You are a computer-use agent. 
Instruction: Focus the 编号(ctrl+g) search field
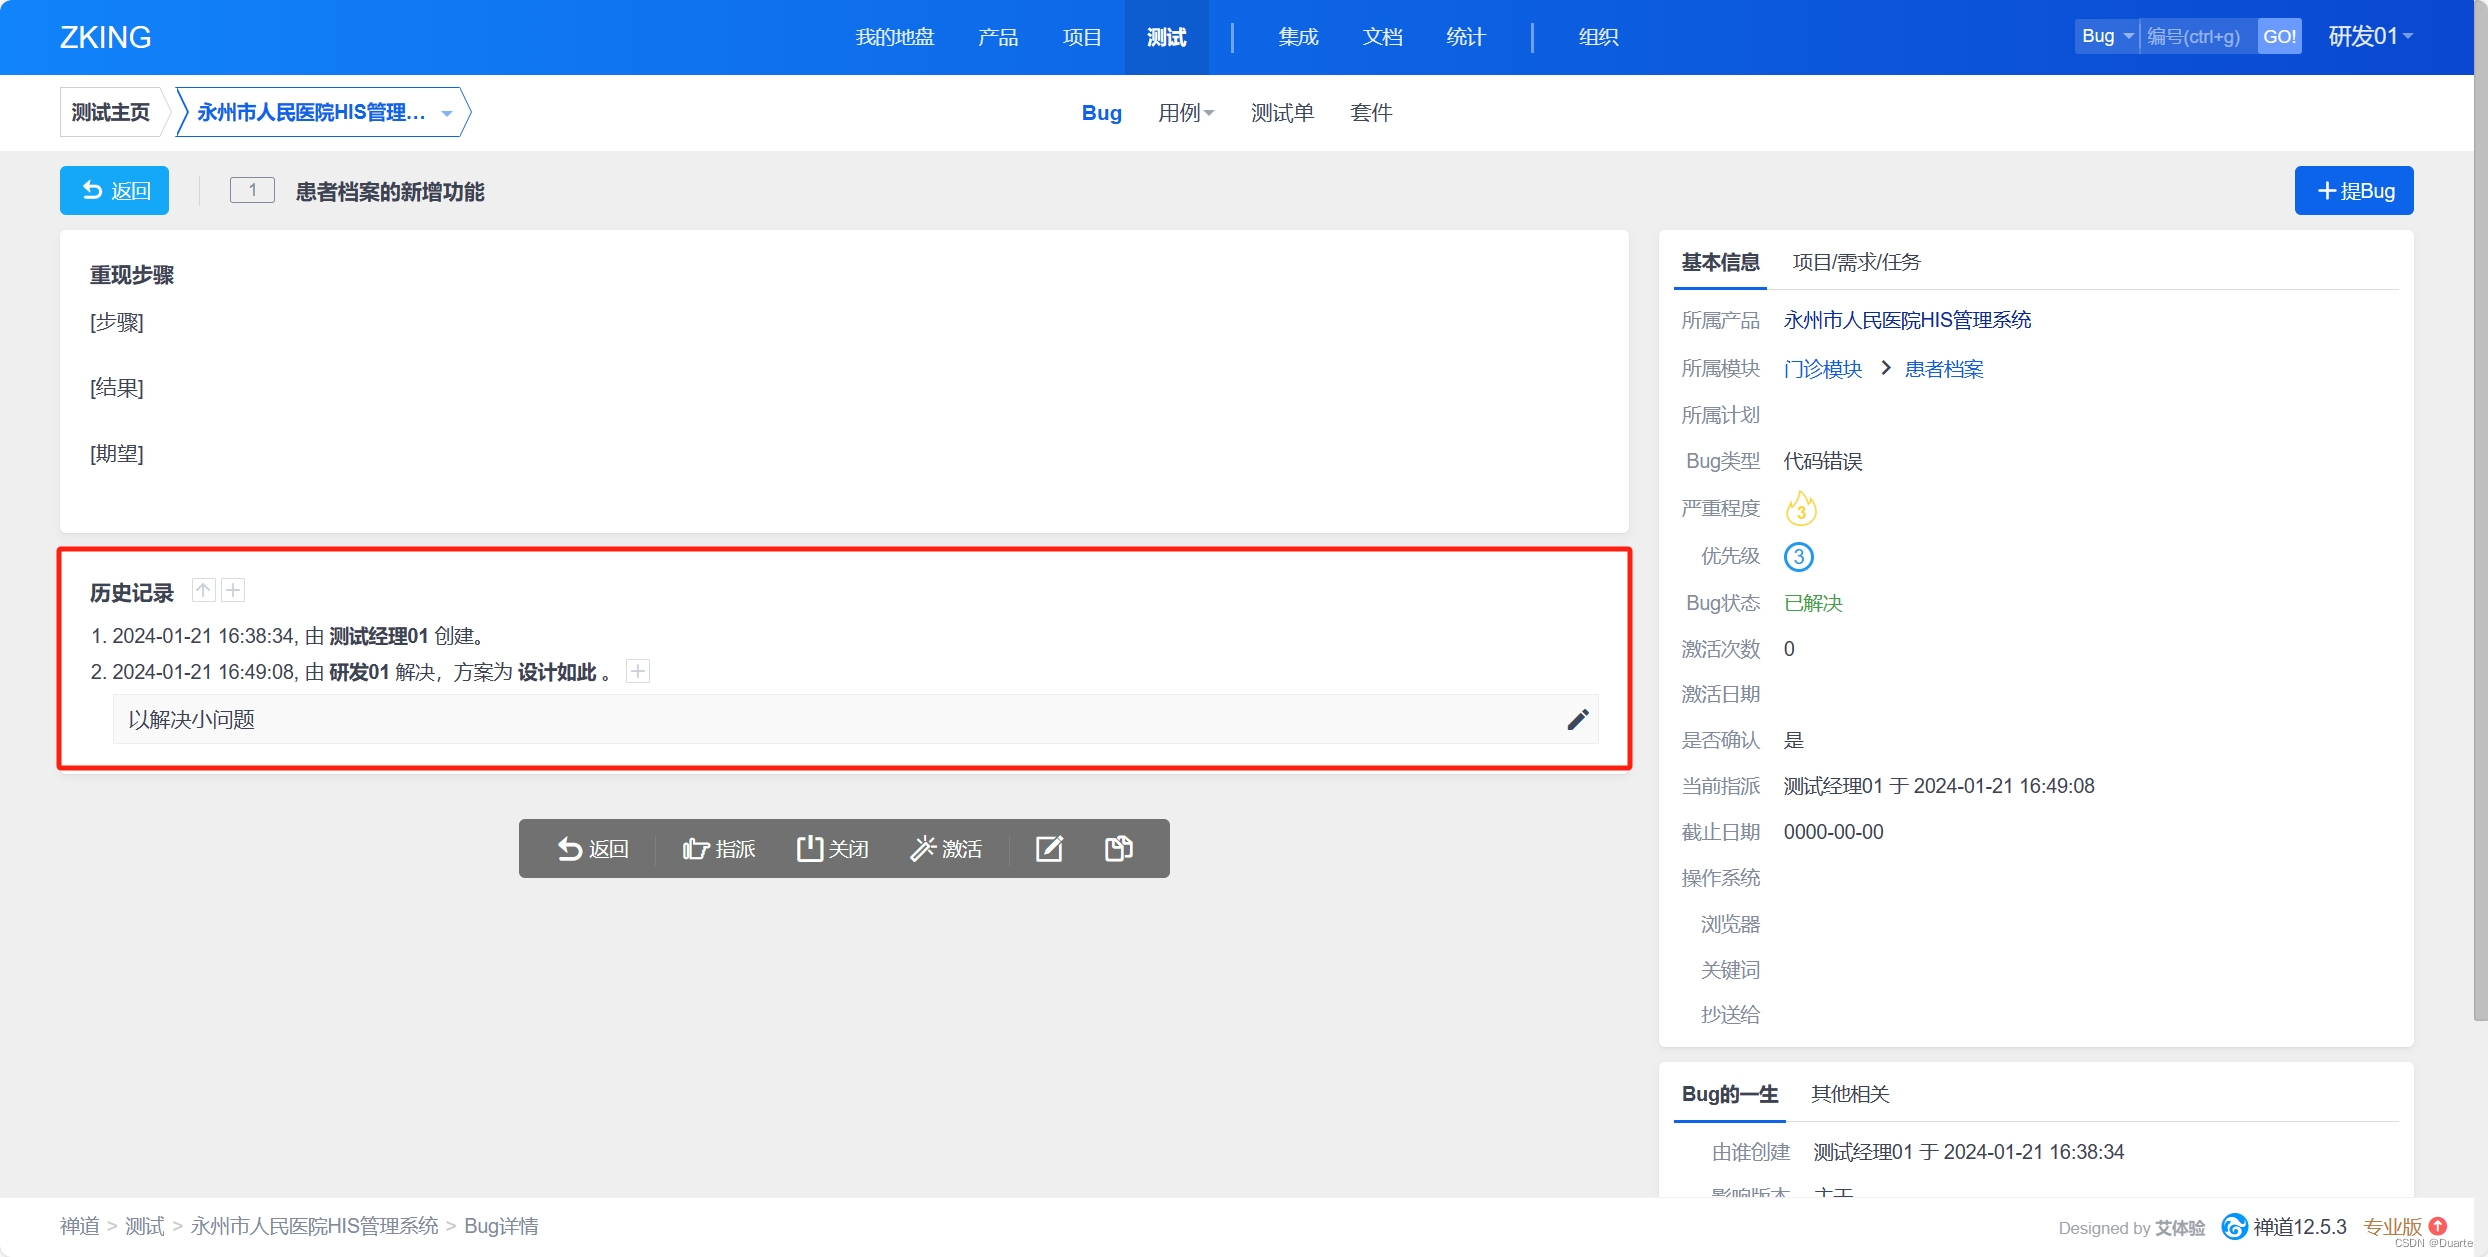2196,37
